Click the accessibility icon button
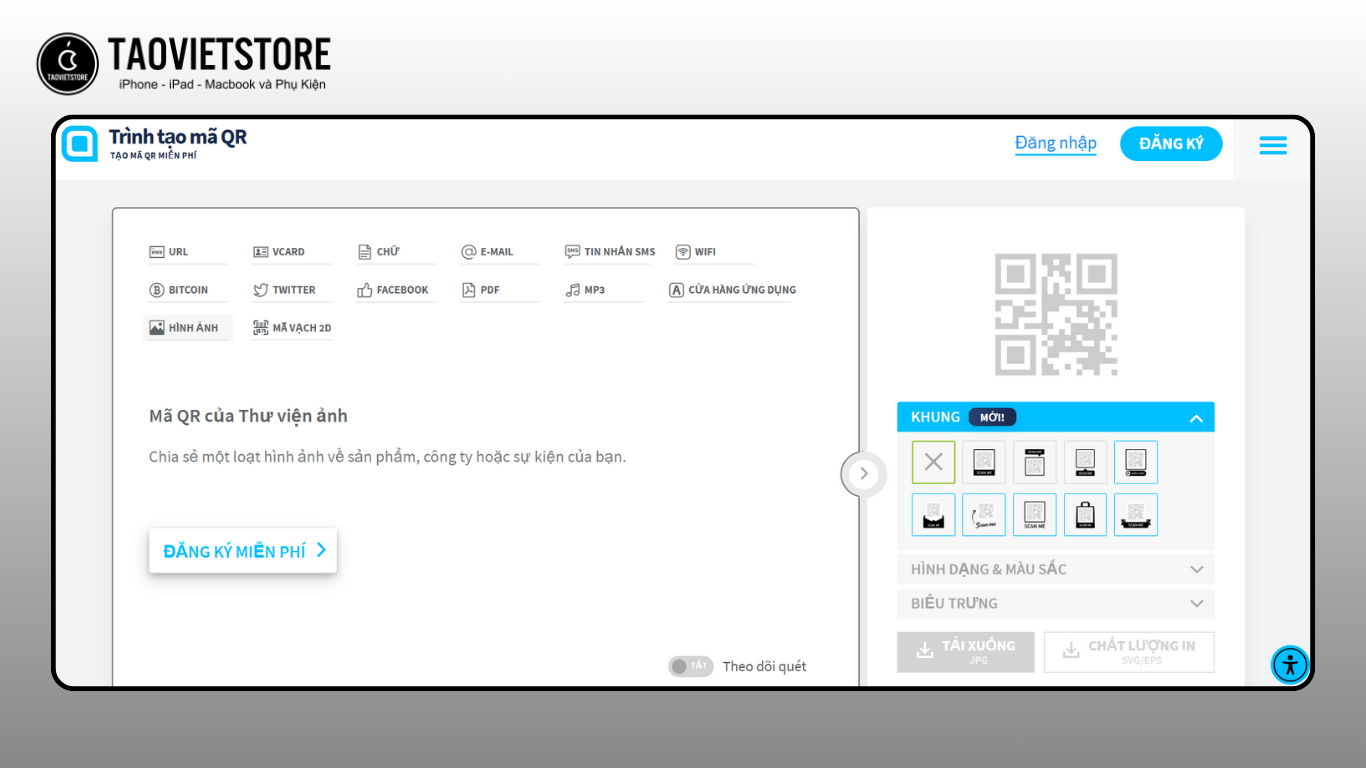 (x=1290, y=664)
